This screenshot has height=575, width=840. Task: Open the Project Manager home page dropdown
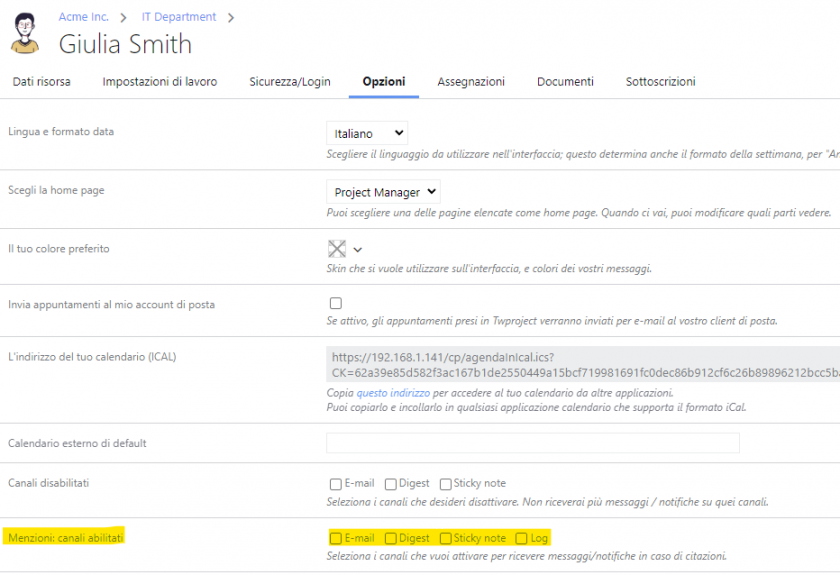coord(383,192)
